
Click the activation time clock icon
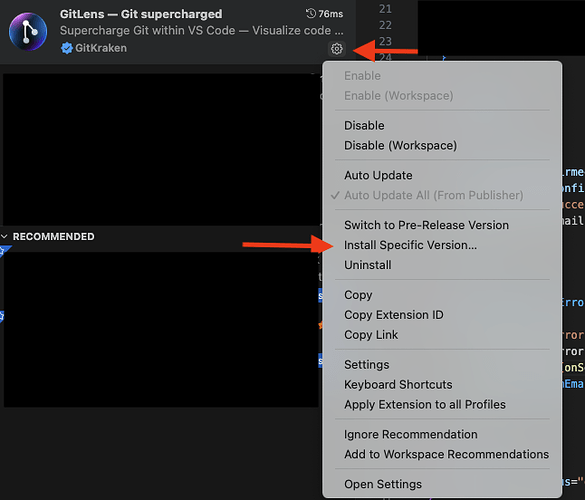(310, 13)
